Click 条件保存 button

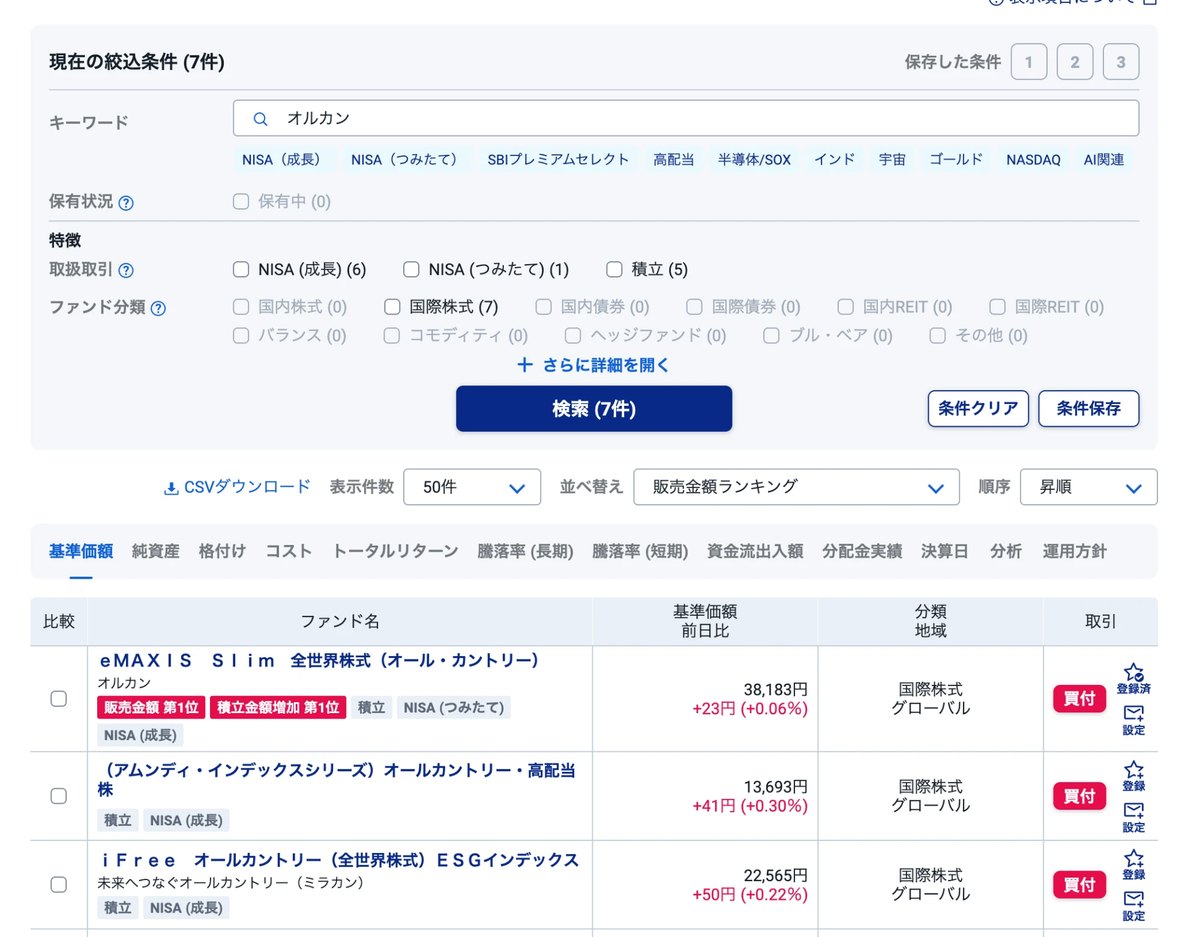click(x=1089, y=408)
